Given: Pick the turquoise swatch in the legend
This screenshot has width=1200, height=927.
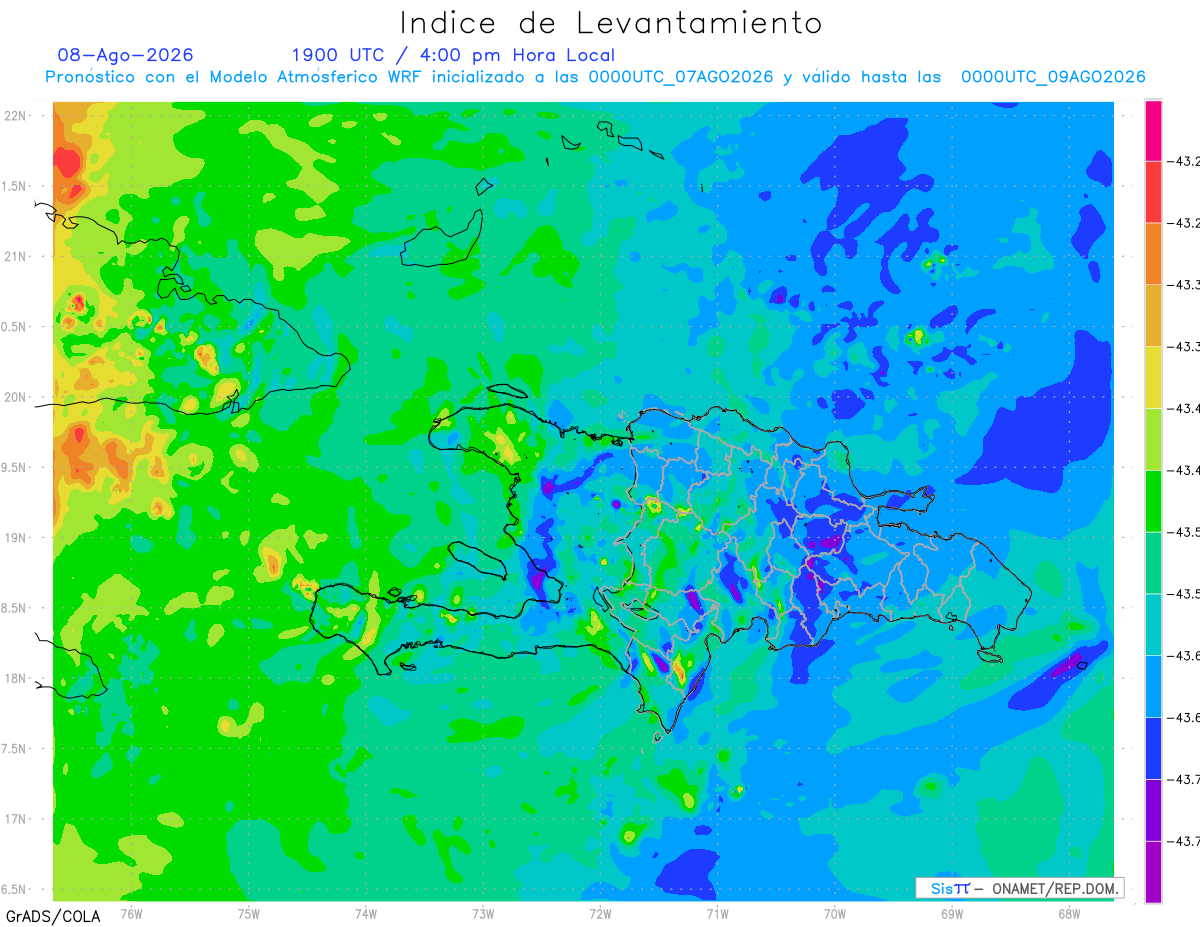Looking at the screenshot, I should point(1153,624).
